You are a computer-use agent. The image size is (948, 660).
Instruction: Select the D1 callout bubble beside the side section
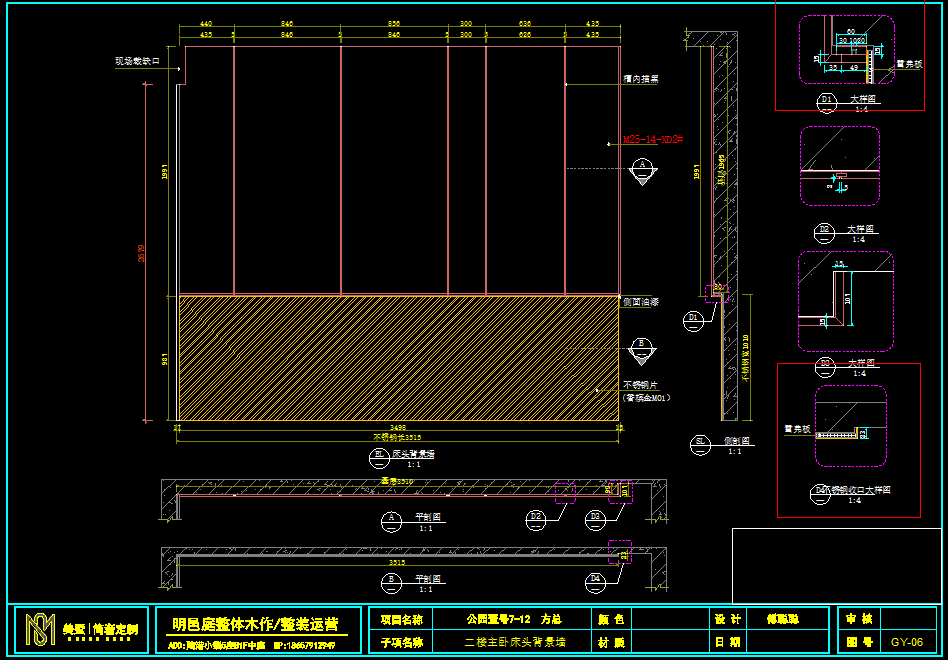695,319
